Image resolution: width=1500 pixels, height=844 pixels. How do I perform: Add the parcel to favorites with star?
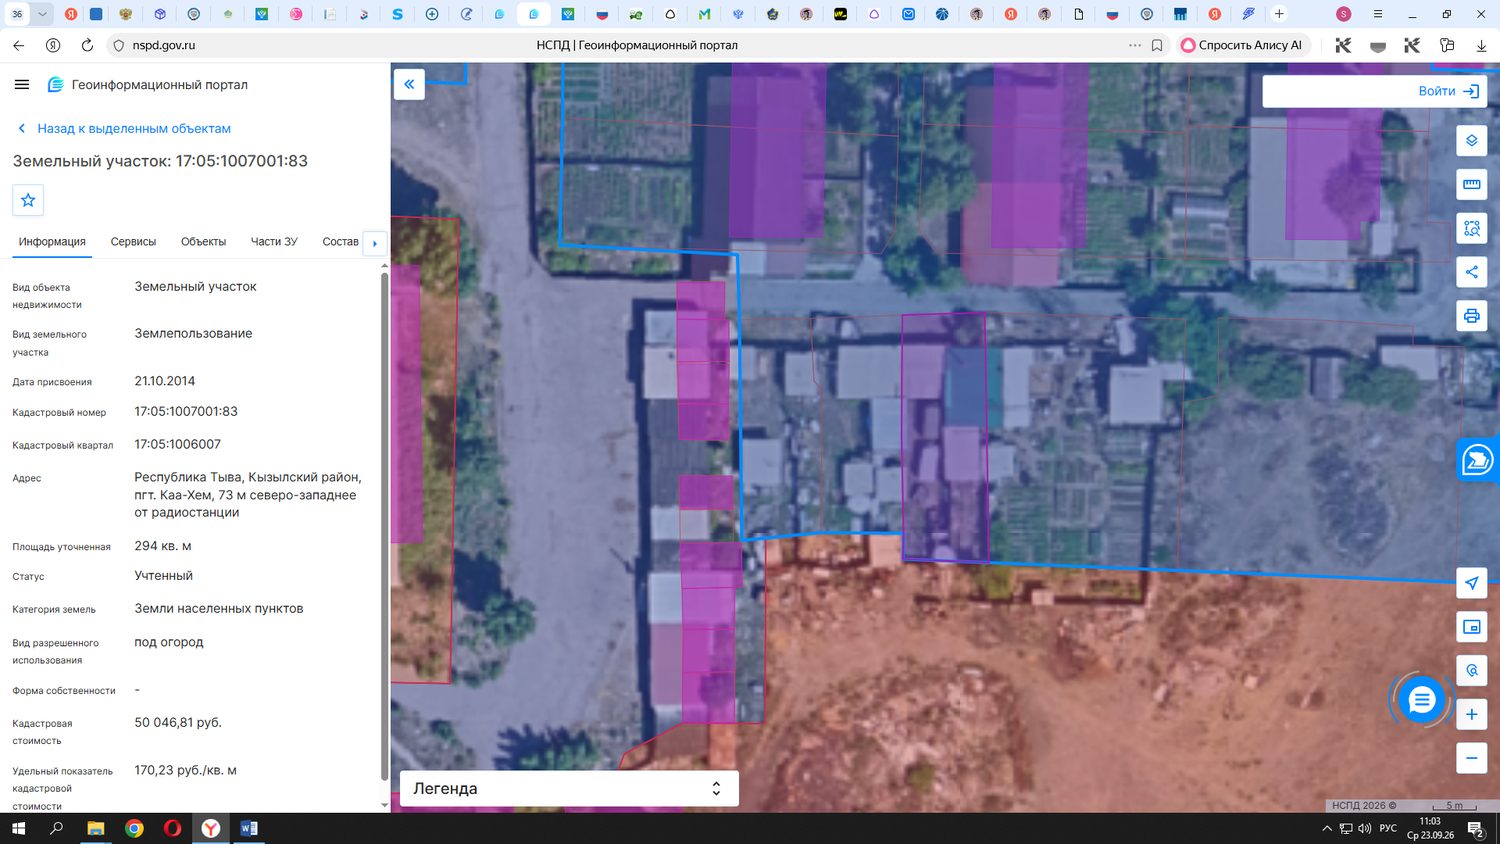28,200
